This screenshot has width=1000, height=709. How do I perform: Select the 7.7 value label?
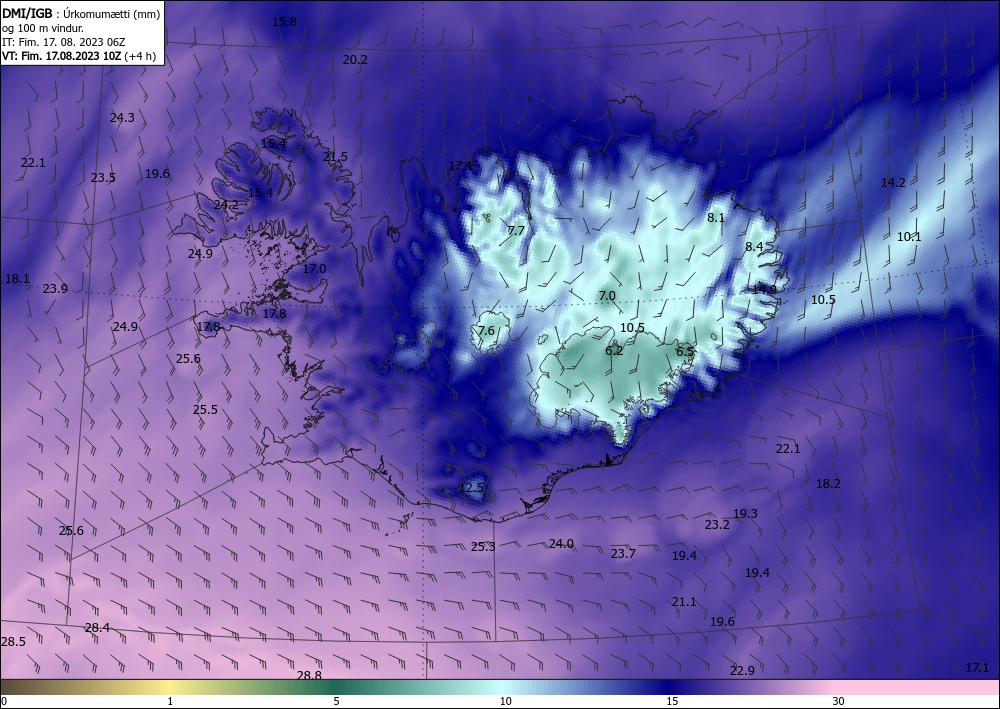(515, 230)
